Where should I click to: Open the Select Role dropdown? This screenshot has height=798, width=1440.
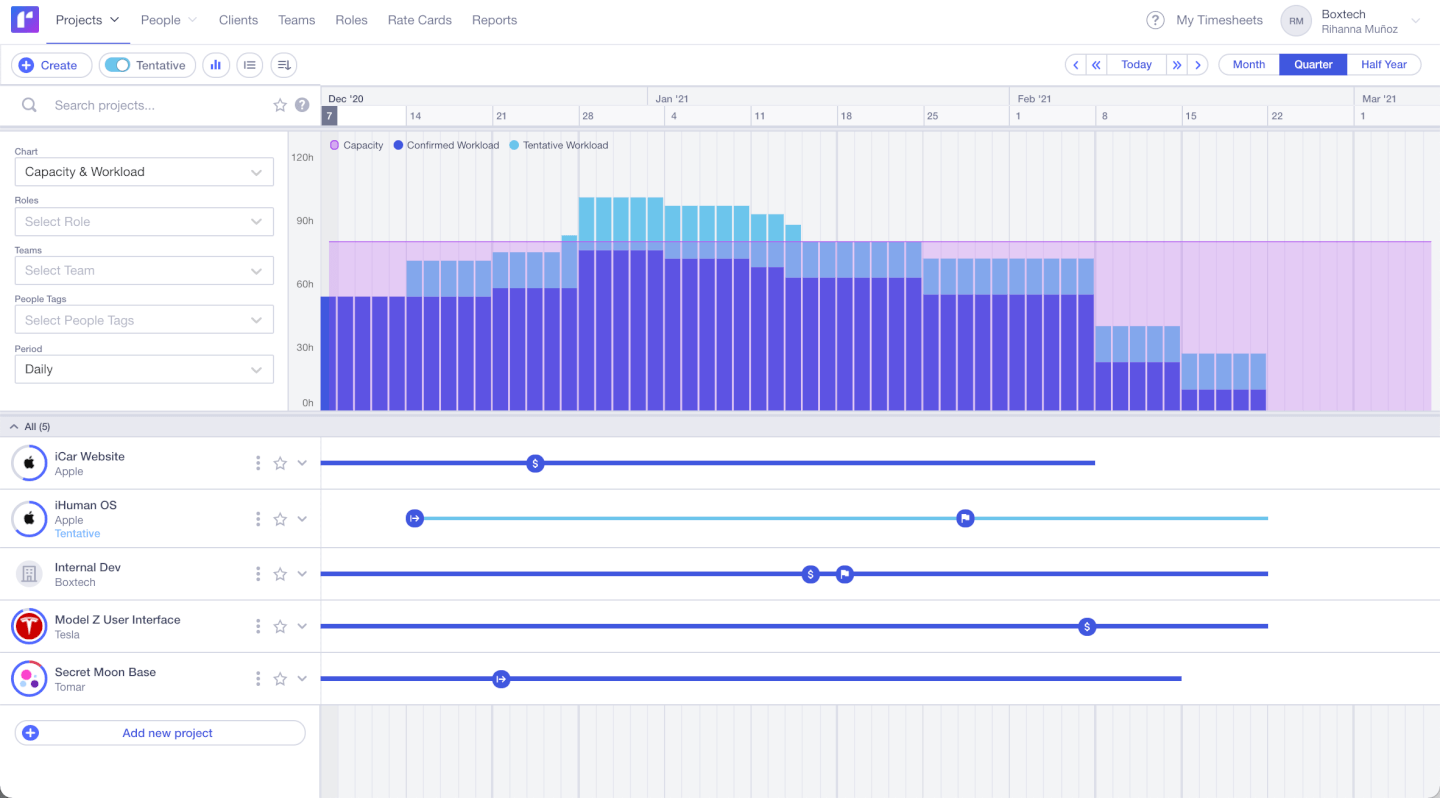pyautogui.click(x=144, y=221)
